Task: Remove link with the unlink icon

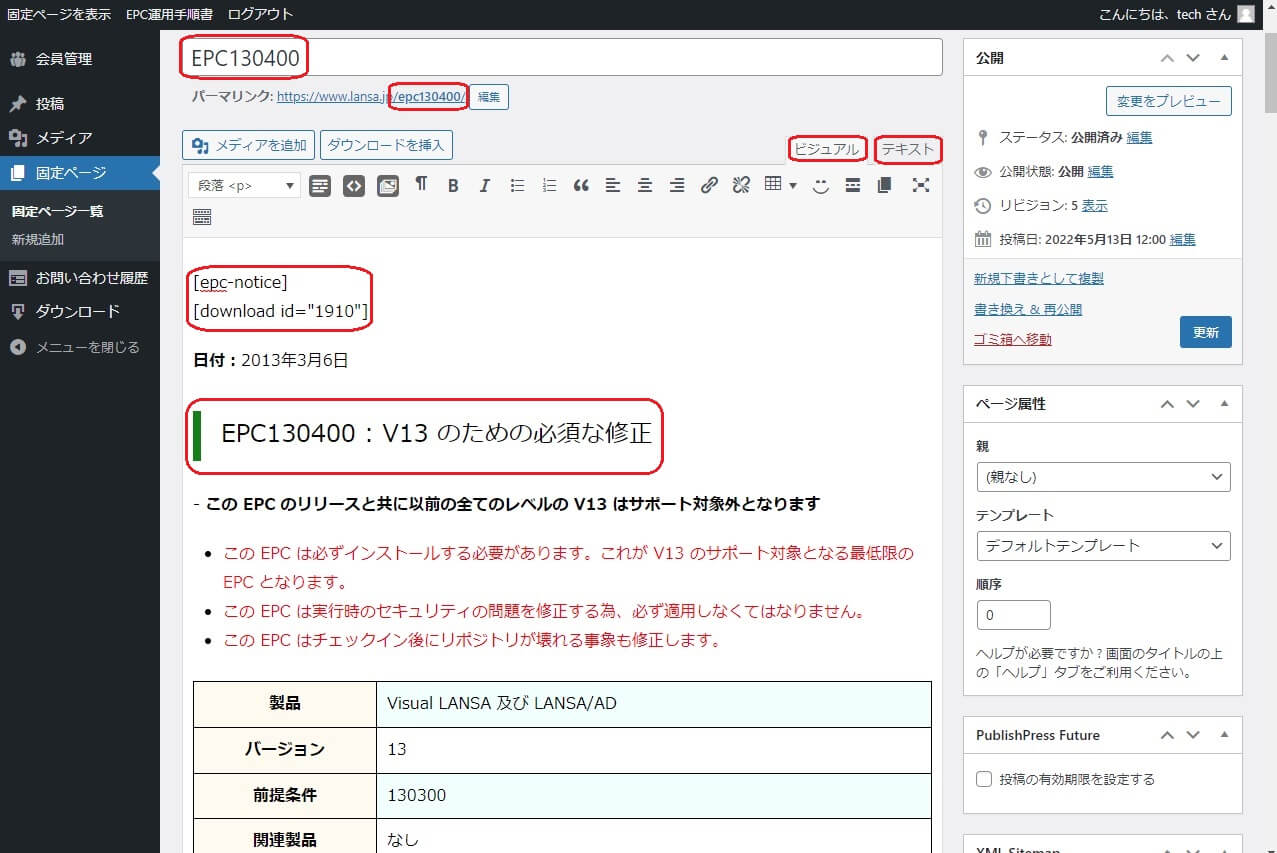Action: click(x=741, y=185)
